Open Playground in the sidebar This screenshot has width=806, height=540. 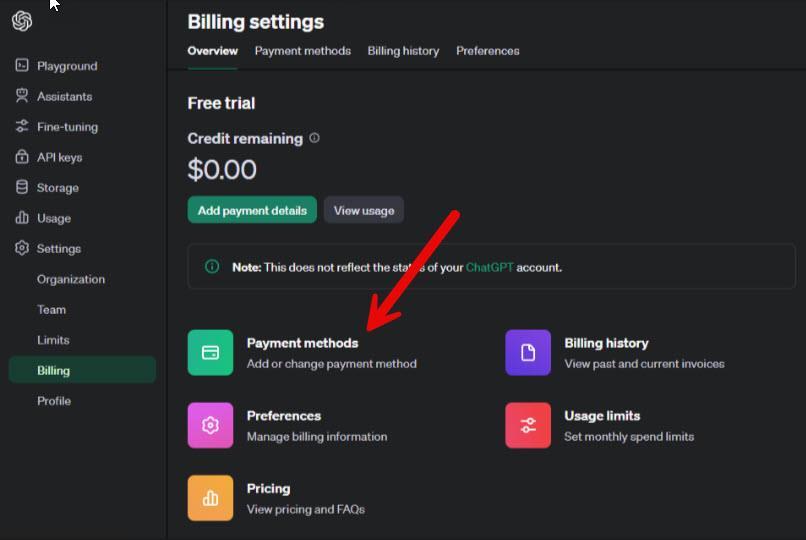[67, 66]
